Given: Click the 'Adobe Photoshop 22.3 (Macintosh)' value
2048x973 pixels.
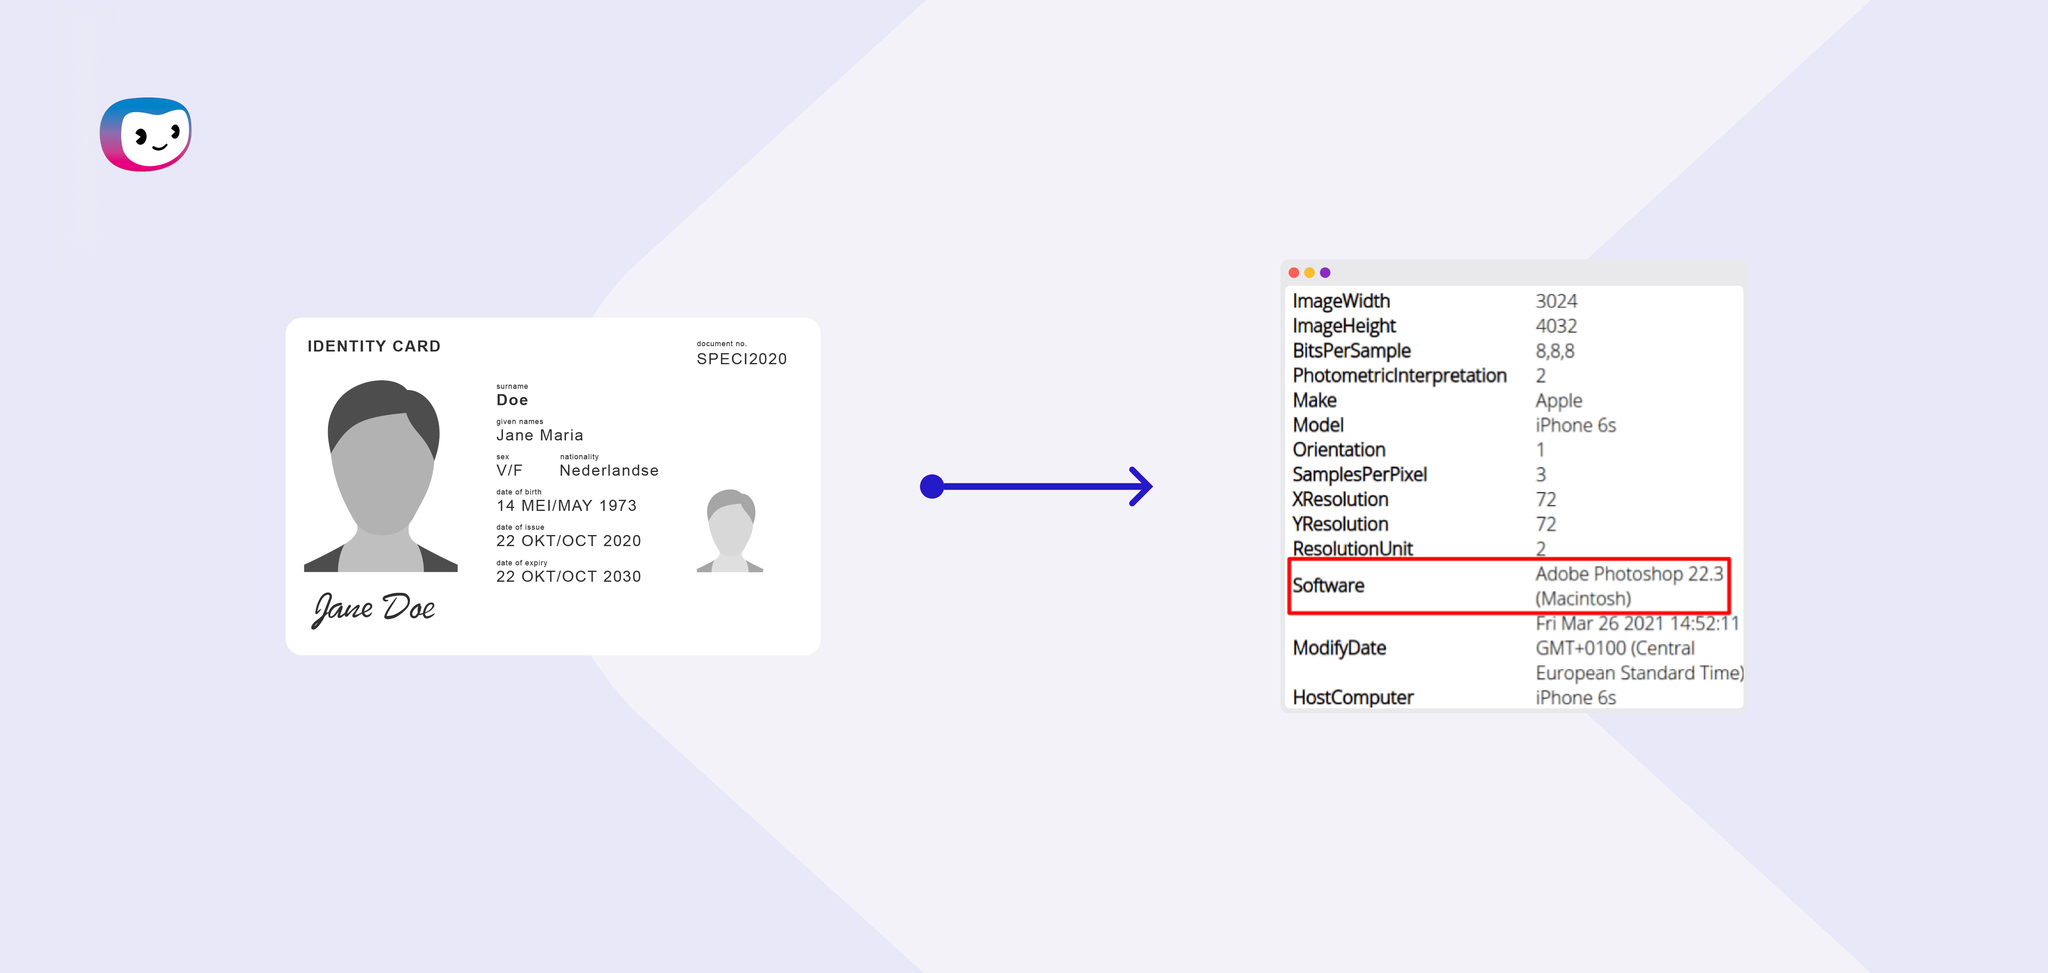Looking at the screenshot, I should click(1630, 586).
